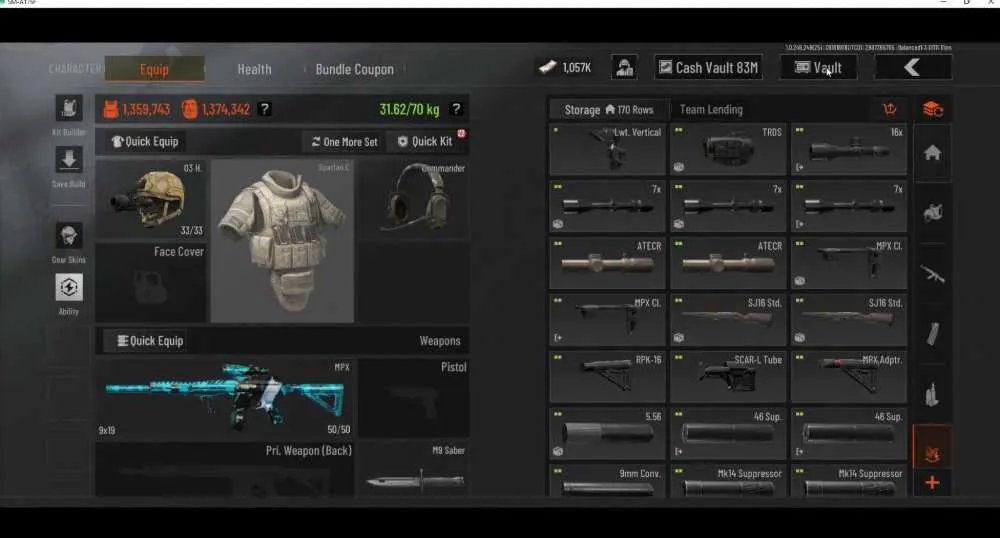This screenshot has width=1000, height=538.
Task: Click the empty Pistol slot
Action: [x=414, y=398]
